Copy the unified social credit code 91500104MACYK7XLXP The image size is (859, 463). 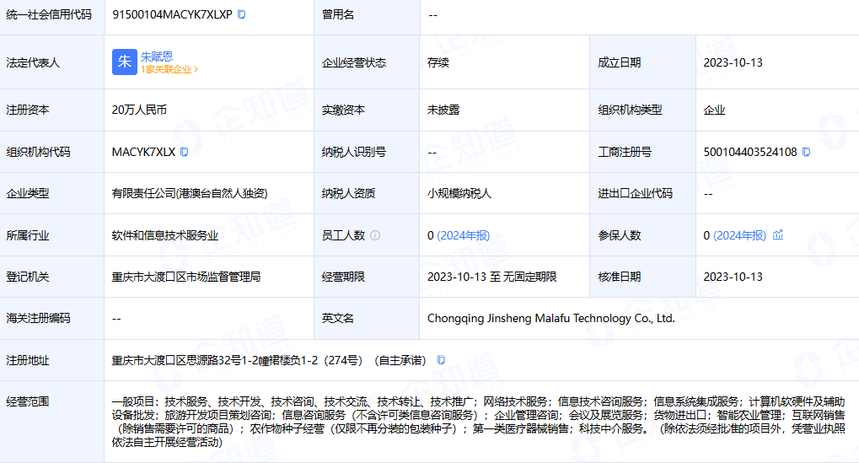click(242, 15)
